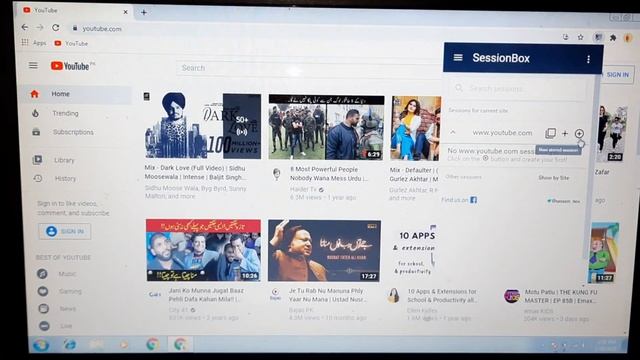This screenshot has width=640, height=360.
Task: Open the YouTube bookmark in bookmarks bar
Action: coord(71,43)
